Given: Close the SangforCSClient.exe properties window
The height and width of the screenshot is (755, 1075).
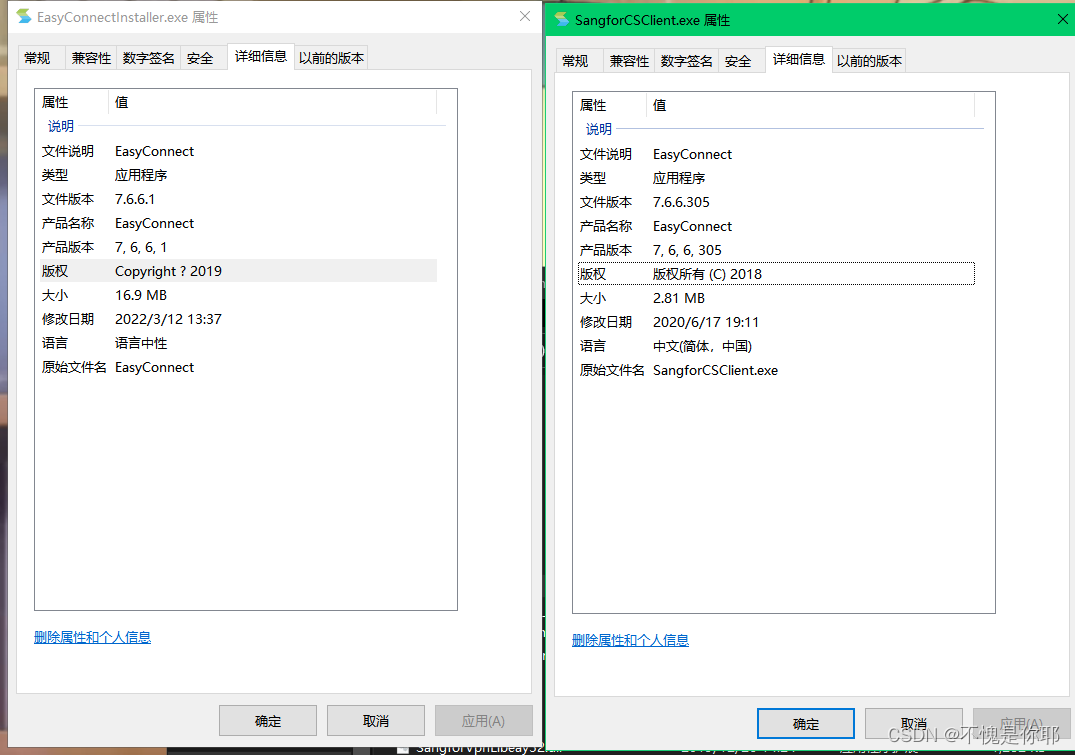Looking at the screenshot, I should (x=1062, y=19).
